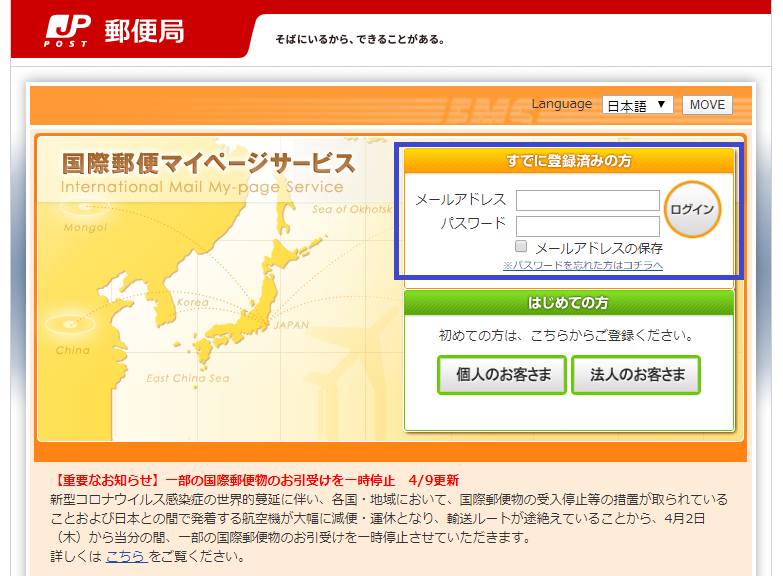Click the JAPAN label on the map

(x=291, y=325)
